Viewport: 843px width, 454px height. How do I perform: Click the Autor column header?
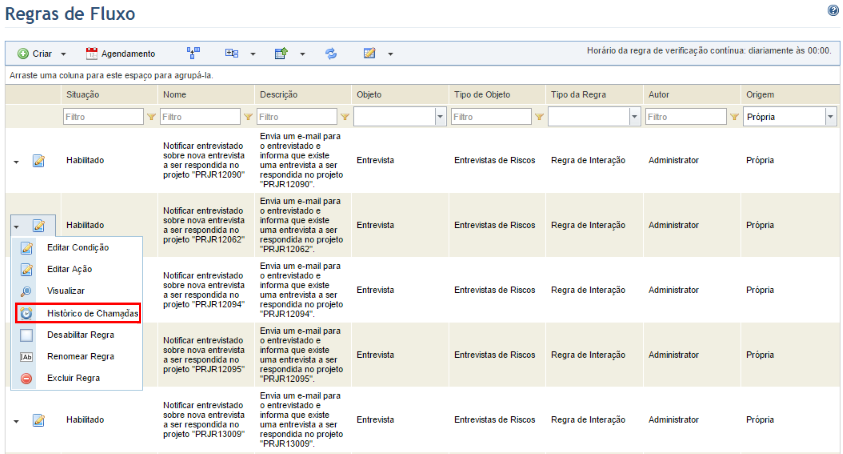click(692, 95)
